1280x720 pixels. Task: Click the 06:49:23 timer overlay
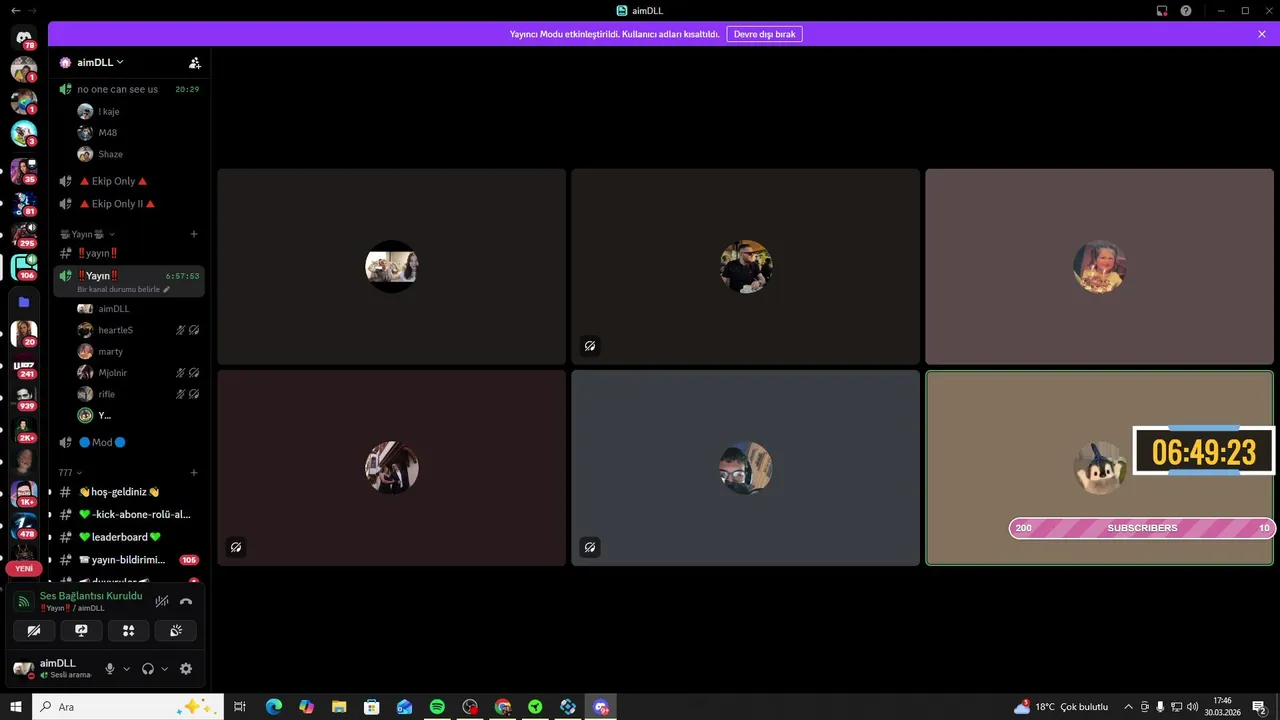tap(1204, 451)
